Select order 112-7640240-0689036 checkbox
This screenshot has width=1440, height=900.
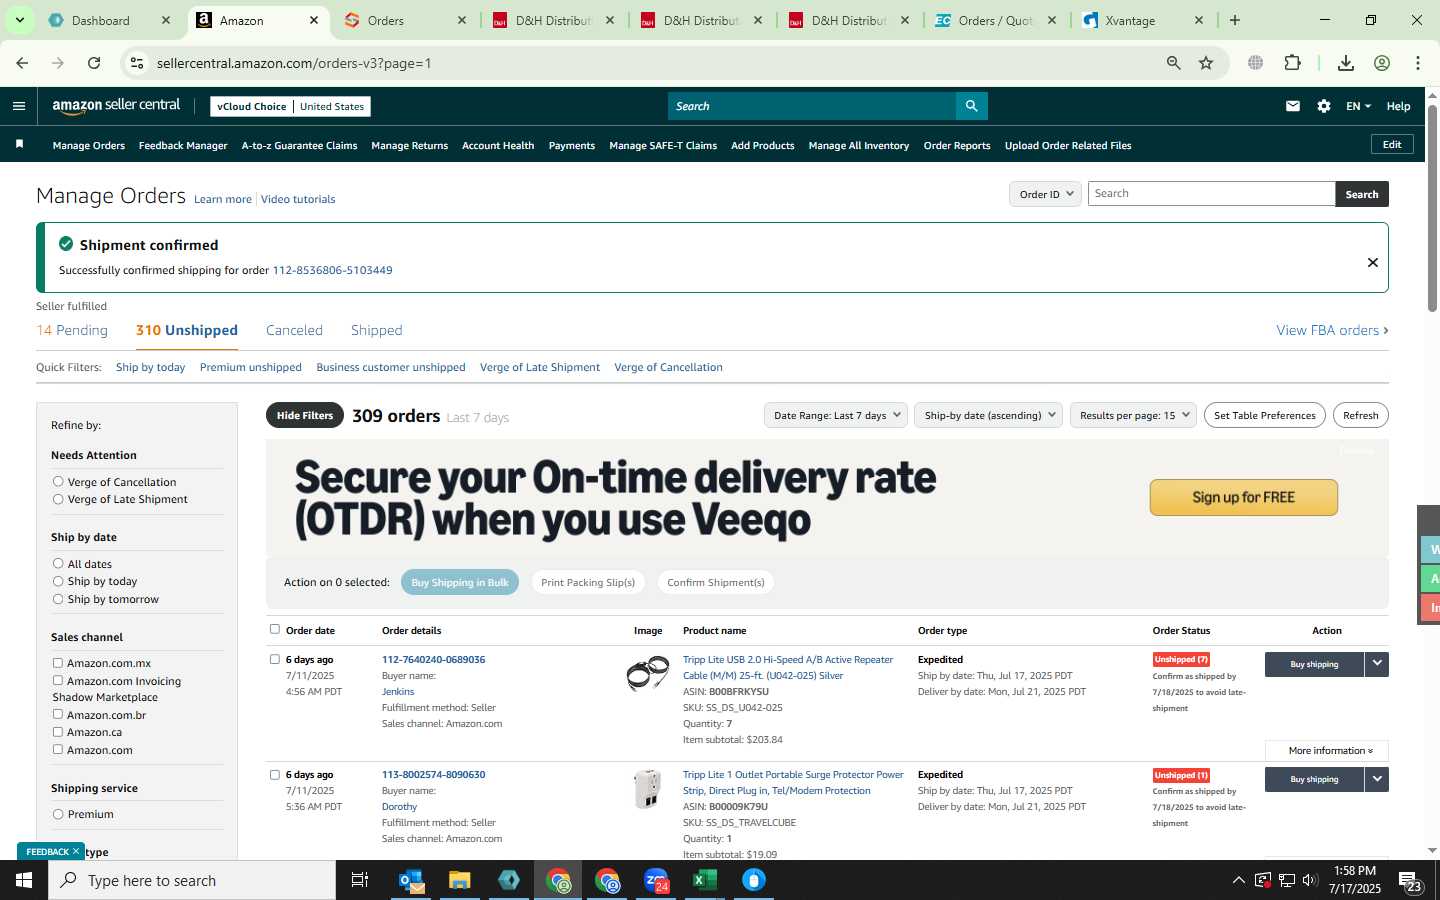click(275, 659)
